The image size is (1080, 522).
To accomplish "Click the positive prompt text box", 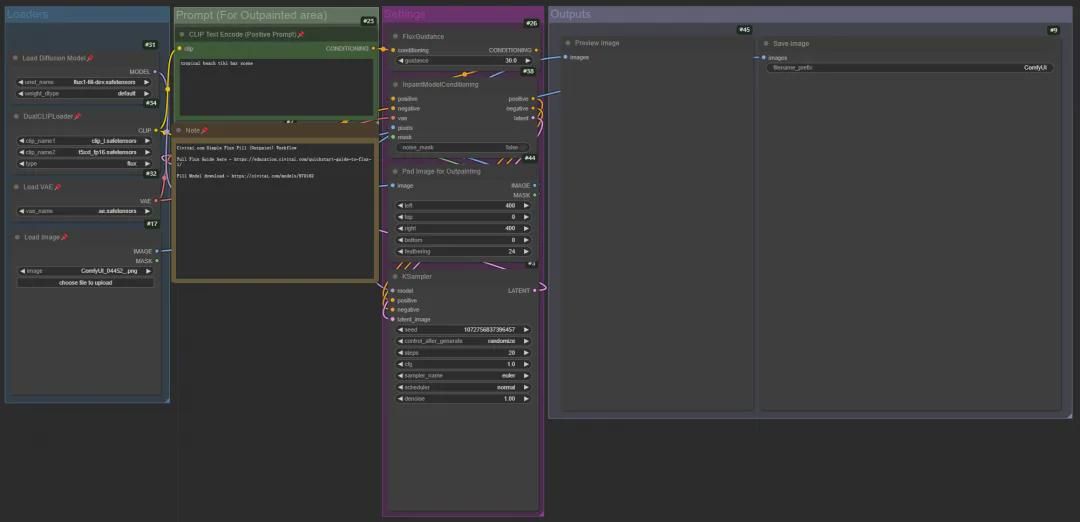I will click(x=275, y=86).
